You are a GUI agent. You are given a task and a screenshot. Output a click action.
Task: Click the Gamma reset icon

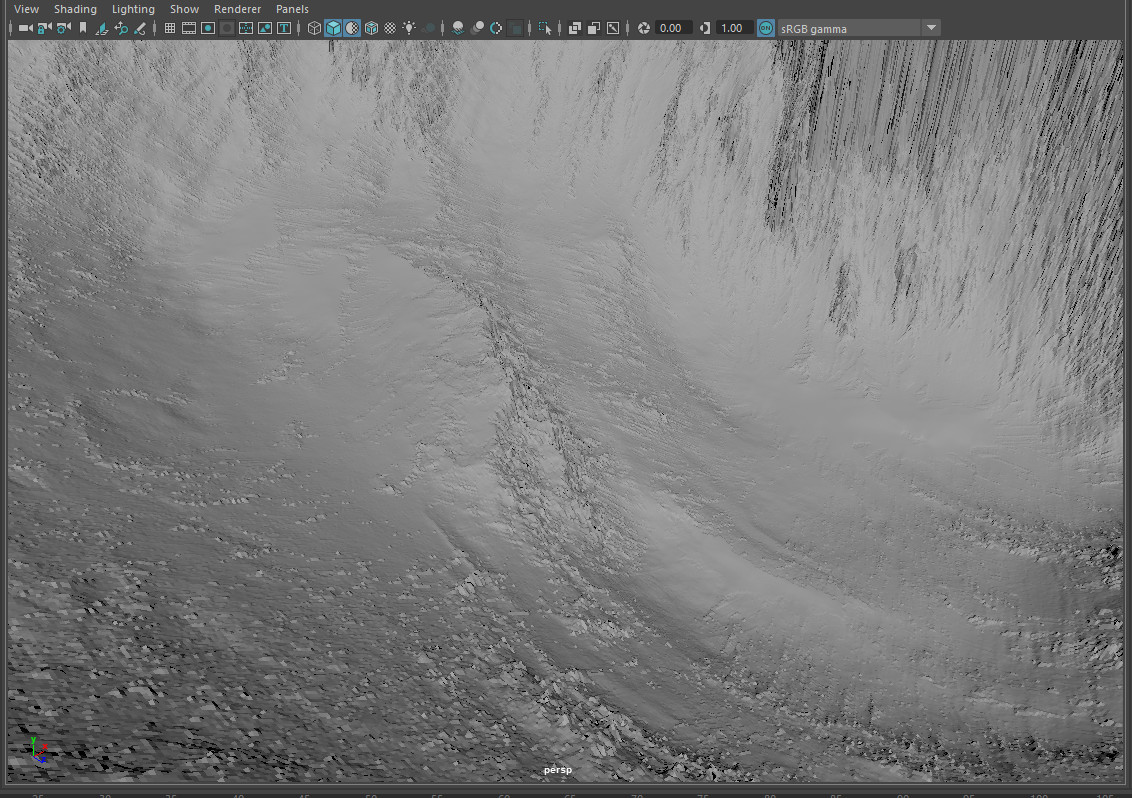click(x=705, y=28)
